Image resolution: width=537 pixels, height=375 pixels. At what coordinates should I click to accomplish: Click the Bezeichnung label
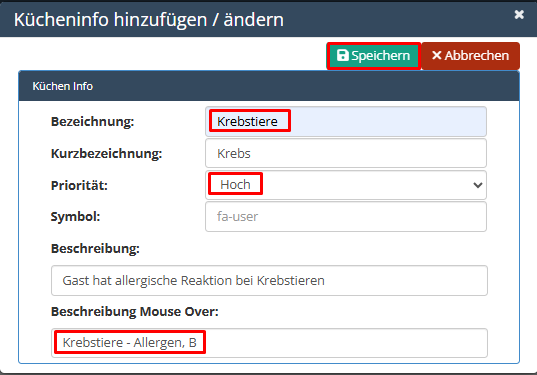click(92, 122)
